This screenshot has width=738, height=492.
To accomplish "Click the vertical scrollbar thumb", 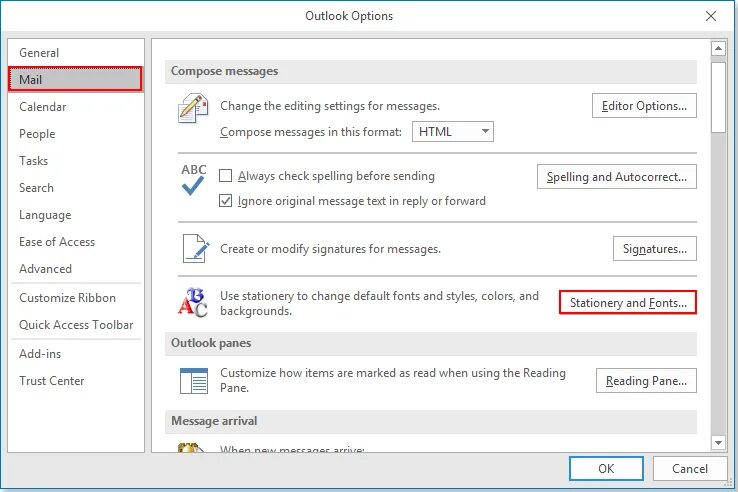I will pyautogui.click(x=718, y=97).
